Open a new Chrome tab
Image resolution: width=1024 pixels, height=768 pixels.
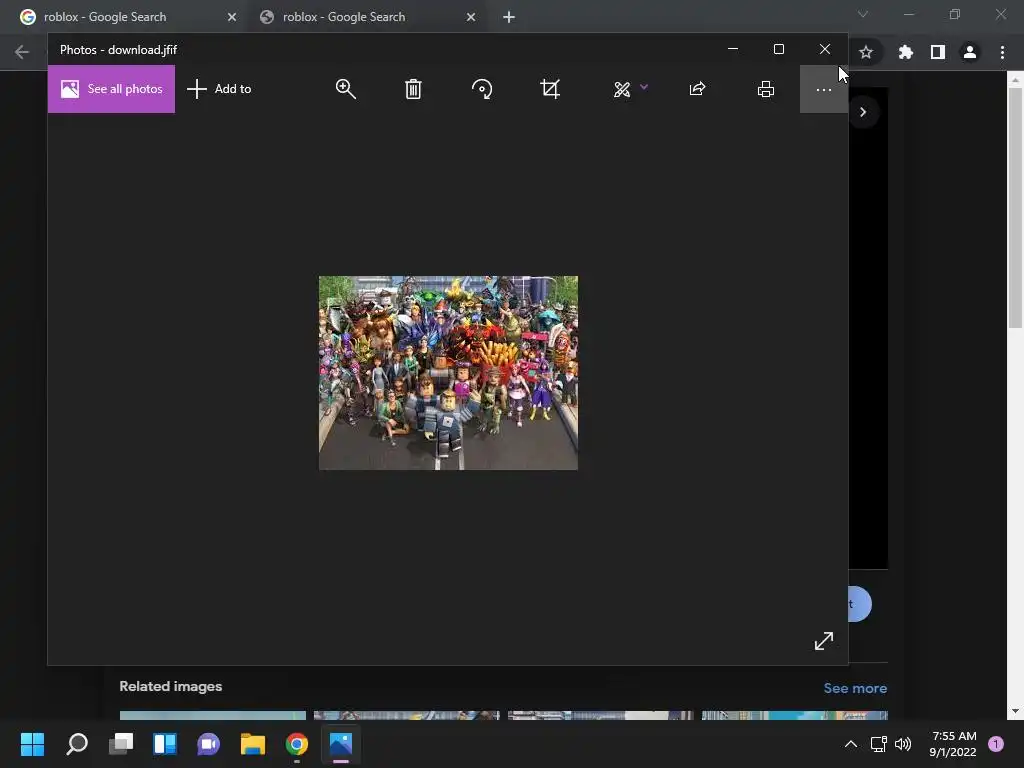click(x=509, y=17)
